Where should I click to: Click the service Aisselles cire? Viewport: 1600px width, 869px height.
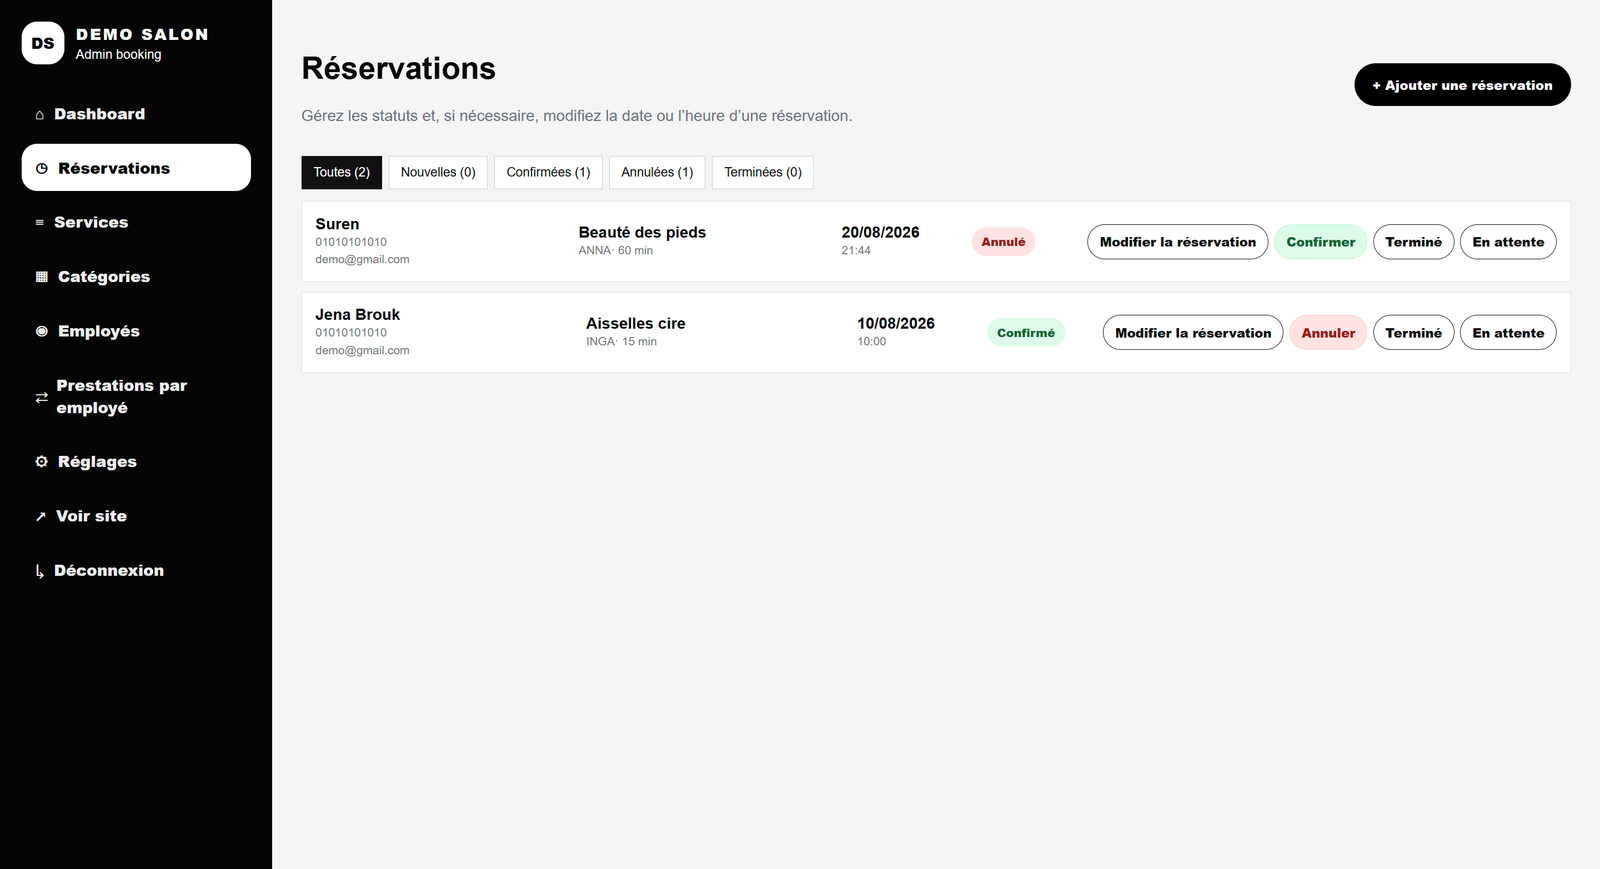click(636, 323)
